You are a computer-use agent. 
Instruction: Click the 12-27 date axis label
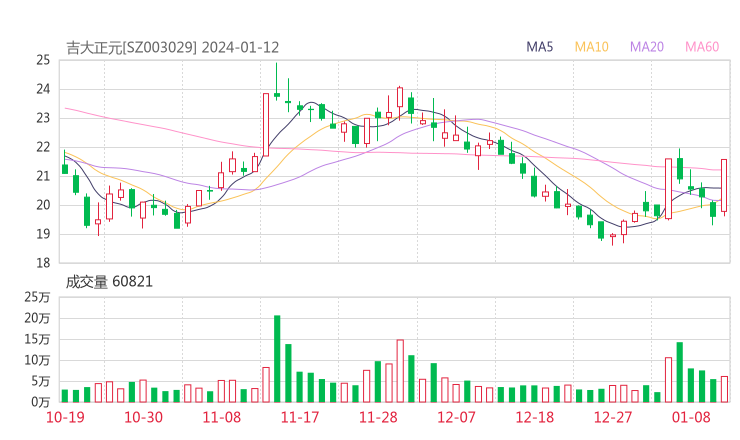pyautogui.click(x=613, y=417)
